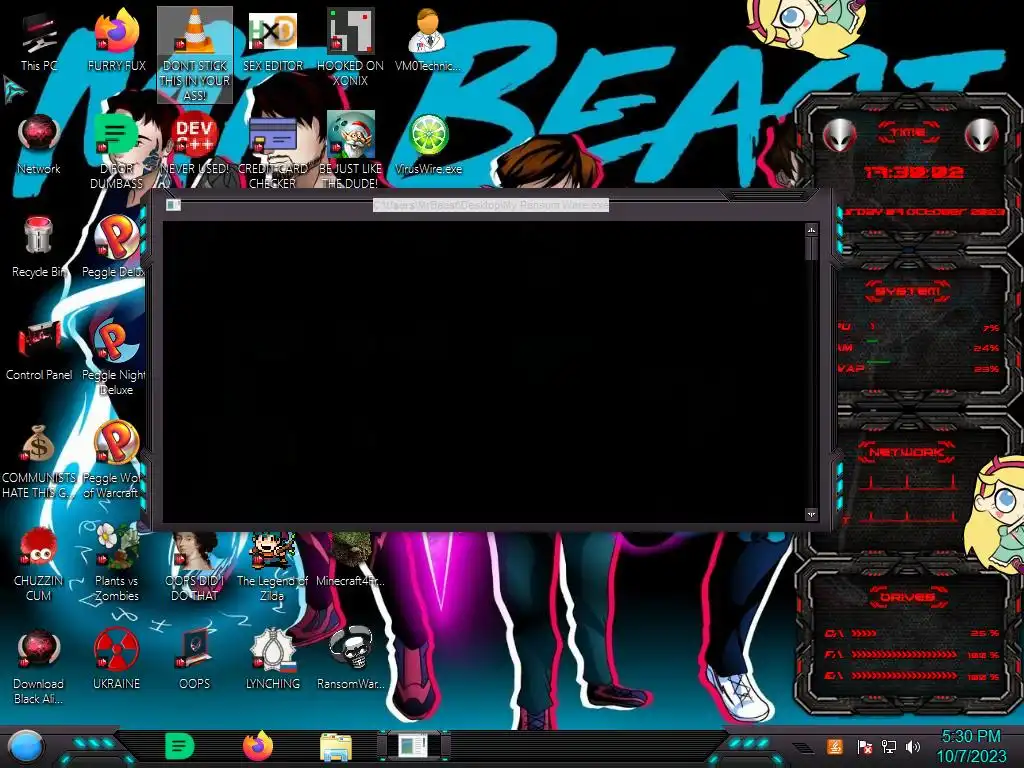The height and width of the screenshot is (768, 1024).
Task: Click the volume speaker tray icon
Action: pos(913,746)
